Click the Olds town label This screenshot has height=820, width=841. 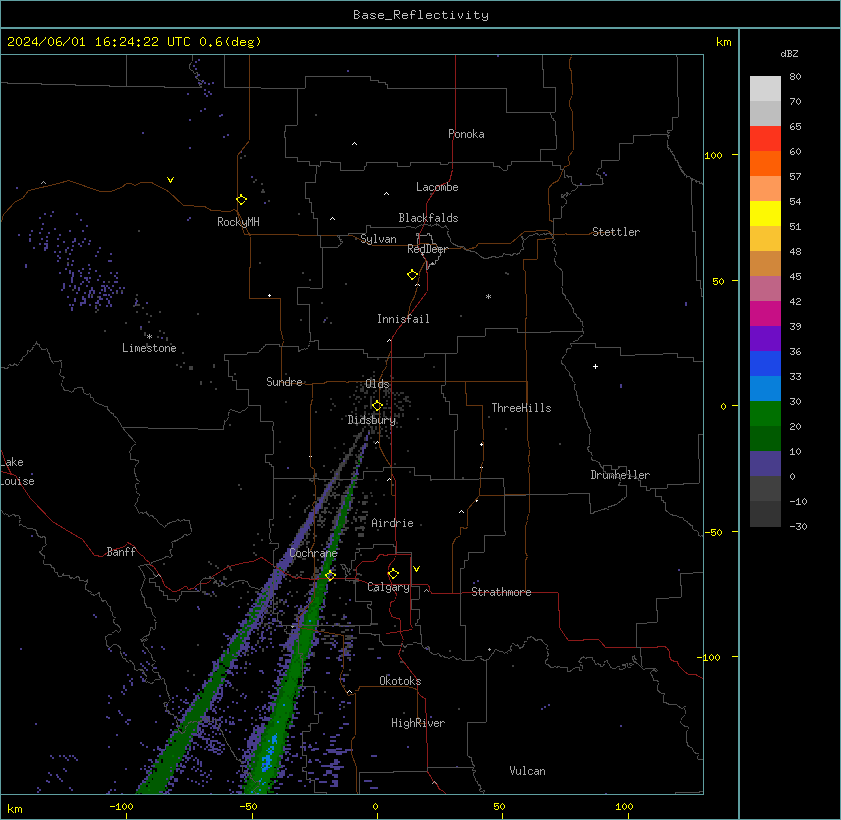[x=377, y=384]
